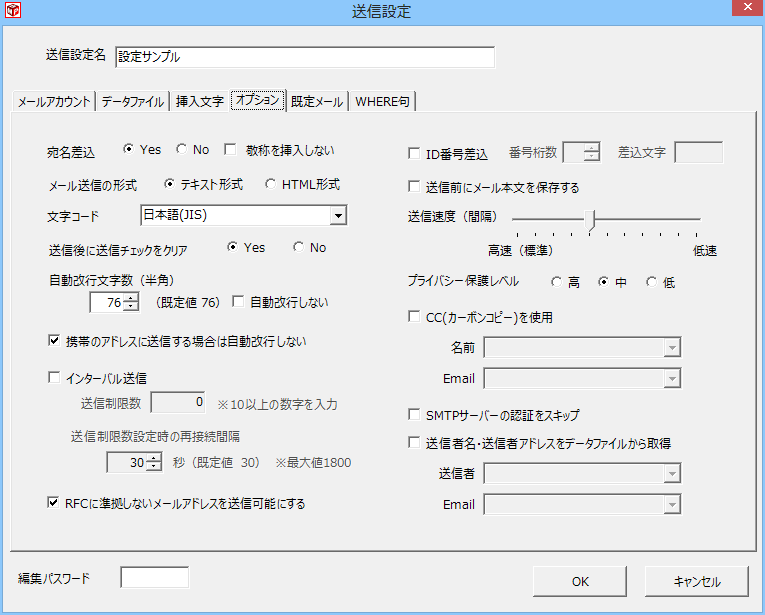Expand the 送信者 dropdown
The image size is (765, 615).
tap(672, 474)
